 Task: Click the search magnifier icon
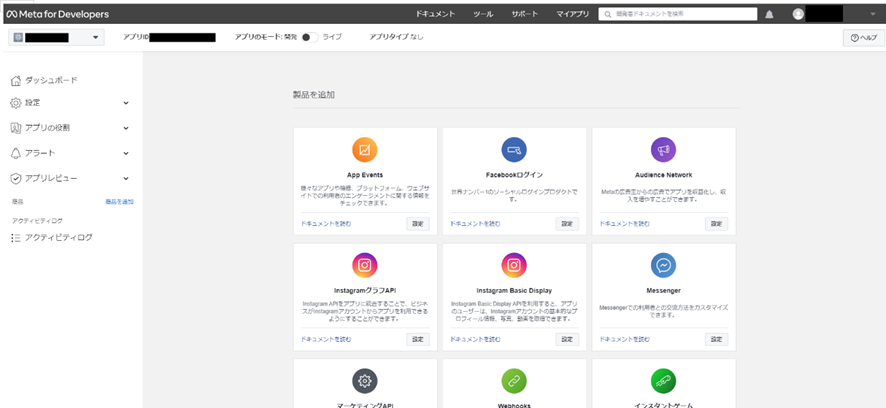point(607,14)
